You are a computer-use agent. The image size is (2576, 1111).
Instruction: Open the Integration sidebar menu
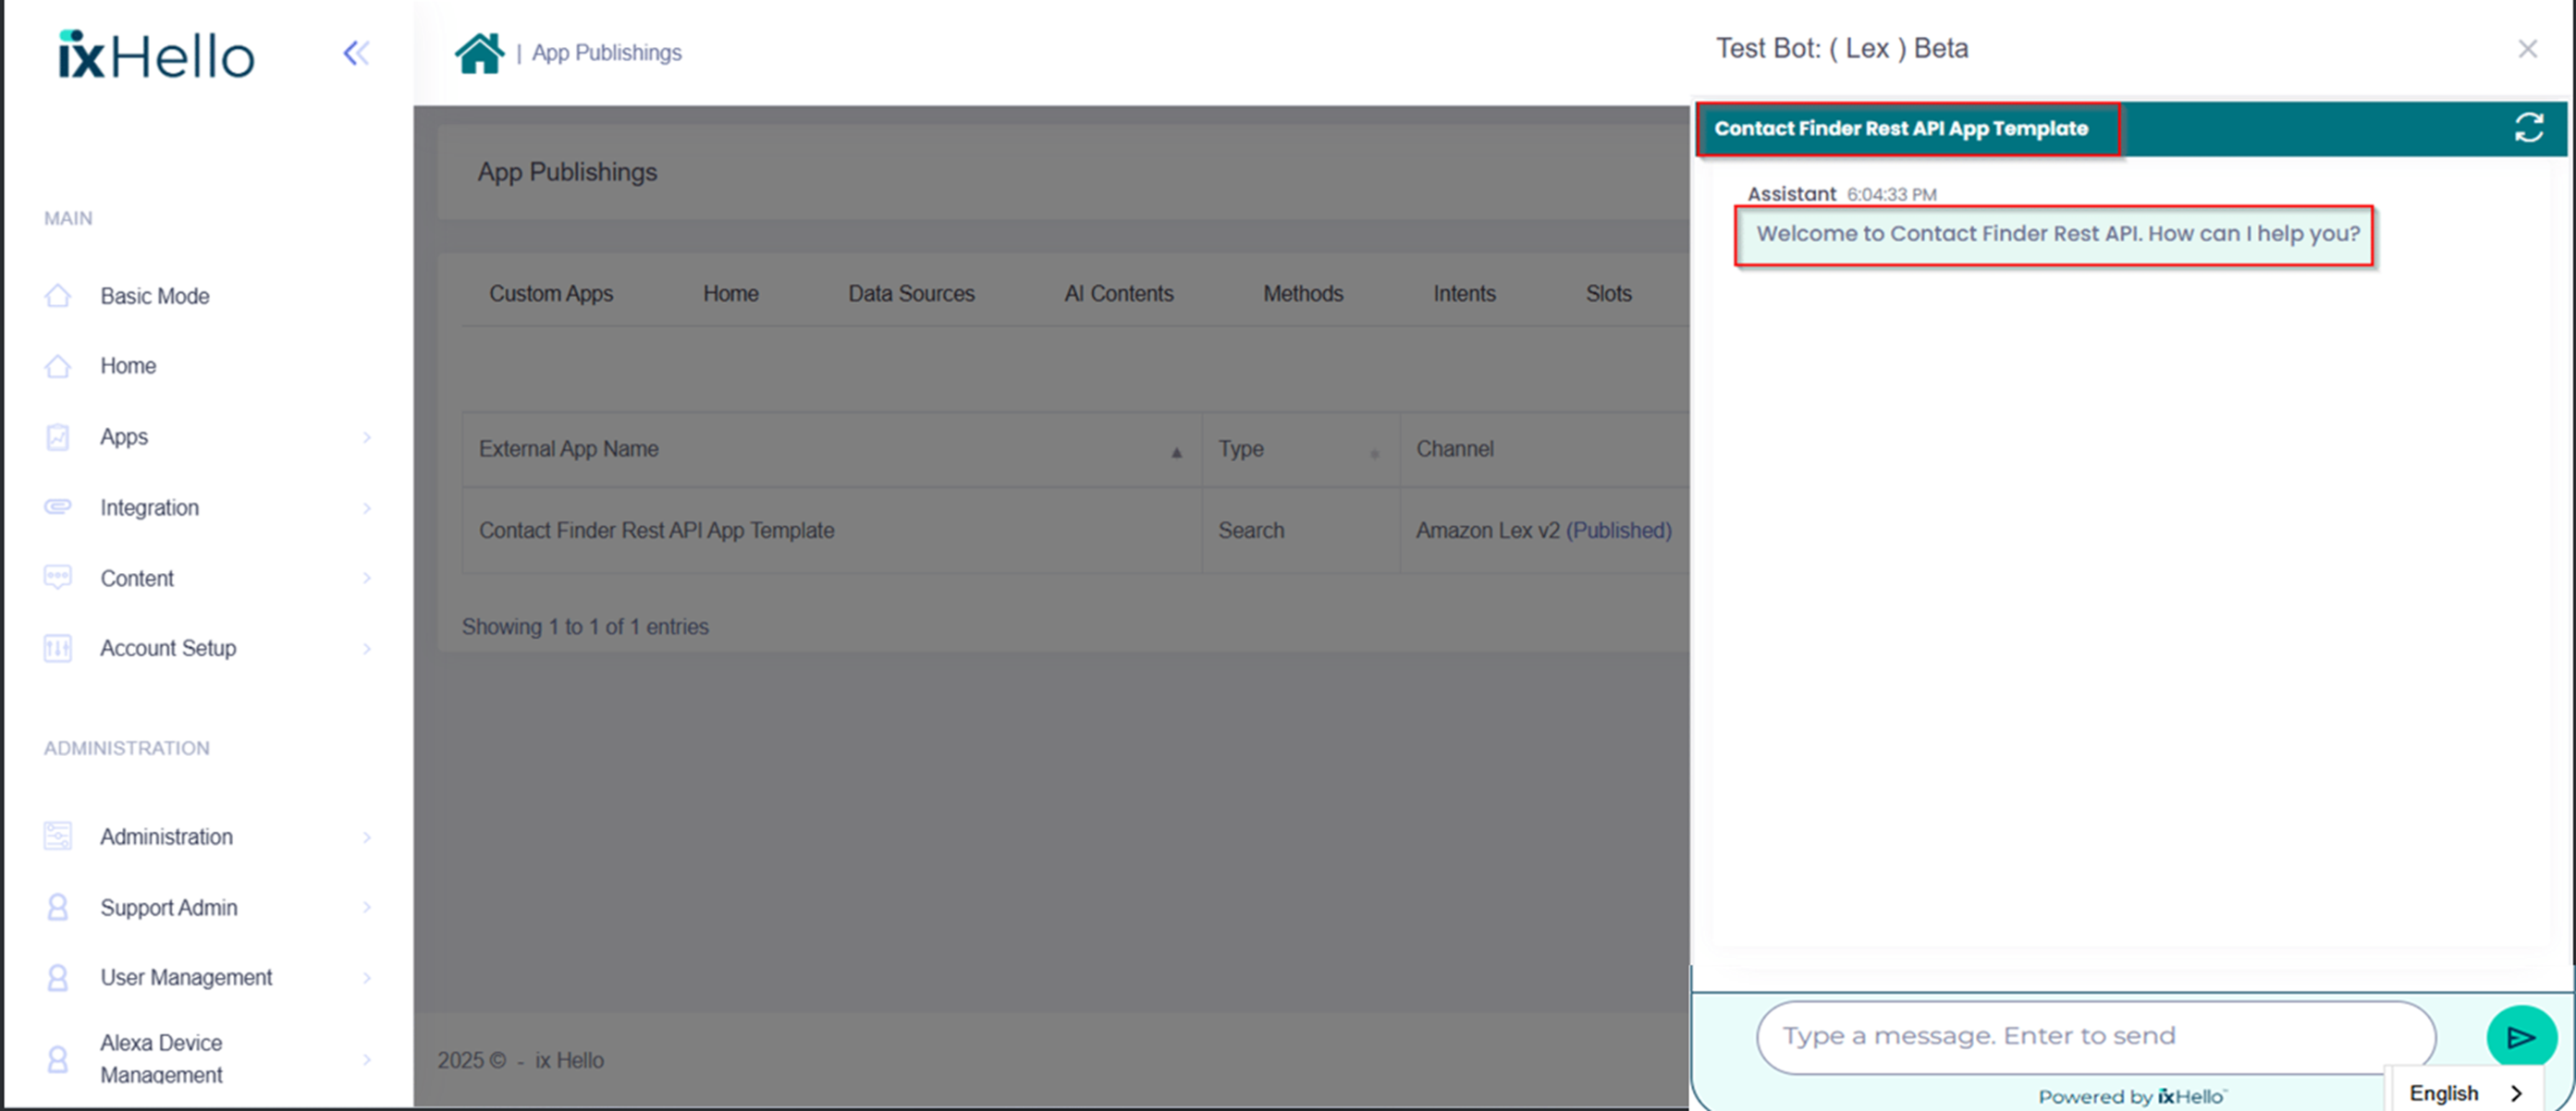point(149,508)
